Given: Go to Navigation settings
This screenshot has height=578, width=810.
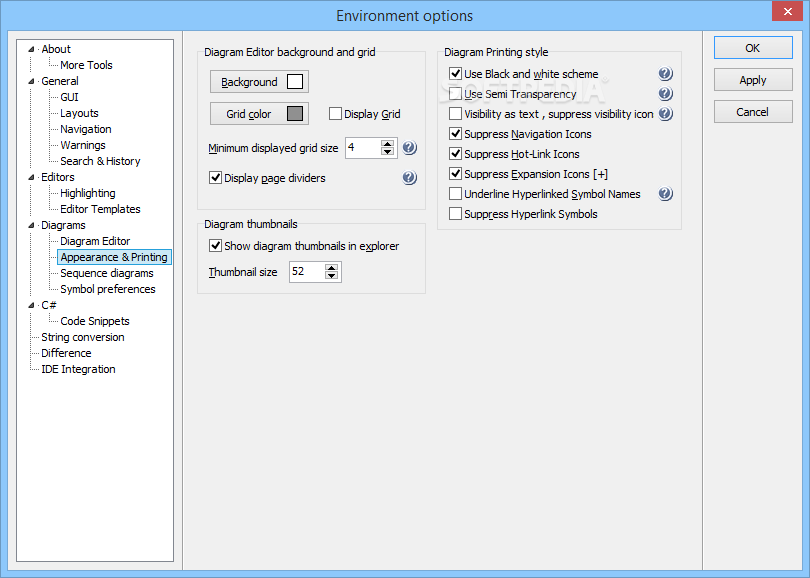Looking at the screenshot, I should coord(86,129).
